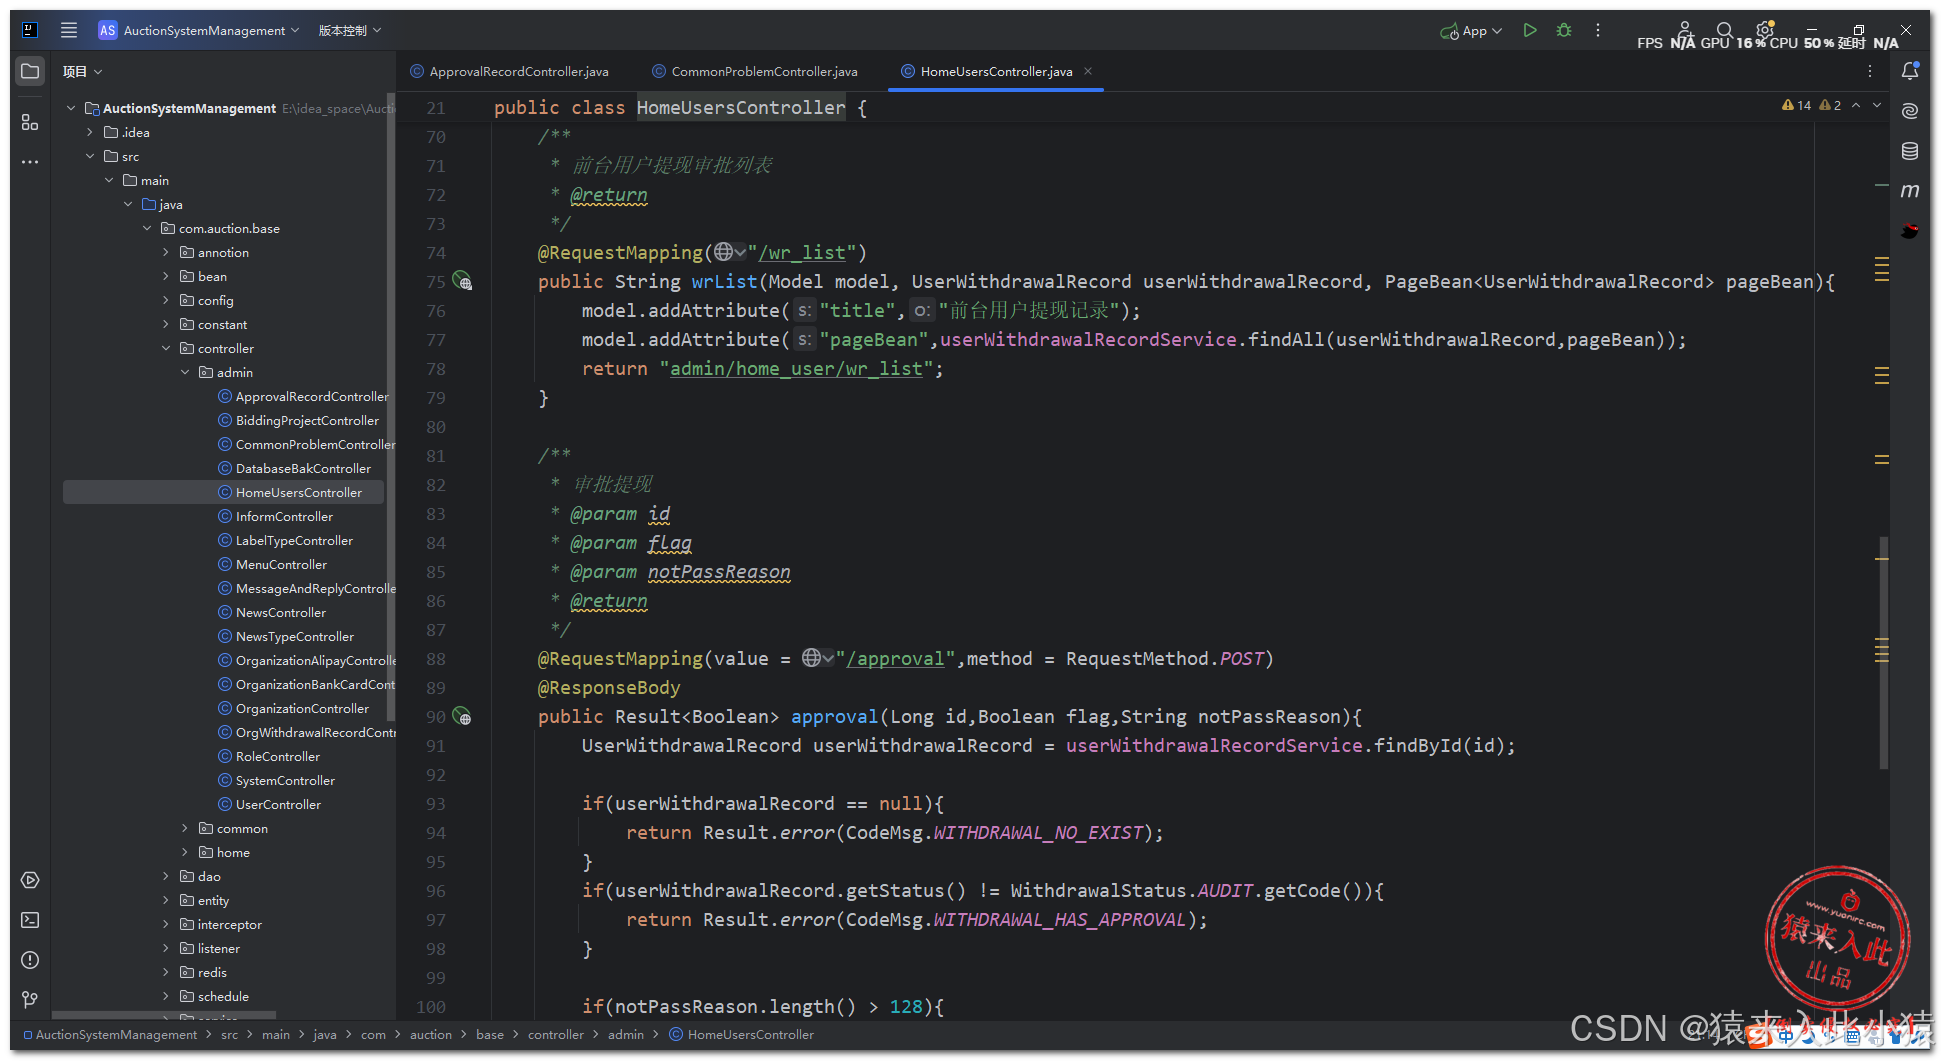Click the wrList method name

pyautogui.click(x=724, y=281)
